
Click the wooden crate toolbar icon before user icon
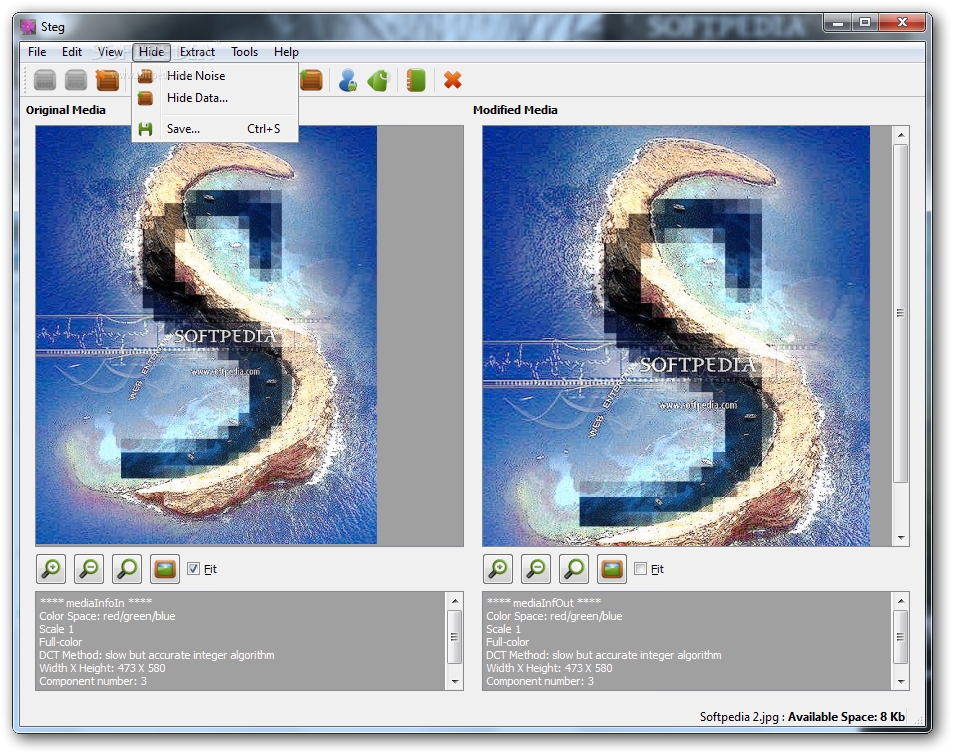(311, 80)
